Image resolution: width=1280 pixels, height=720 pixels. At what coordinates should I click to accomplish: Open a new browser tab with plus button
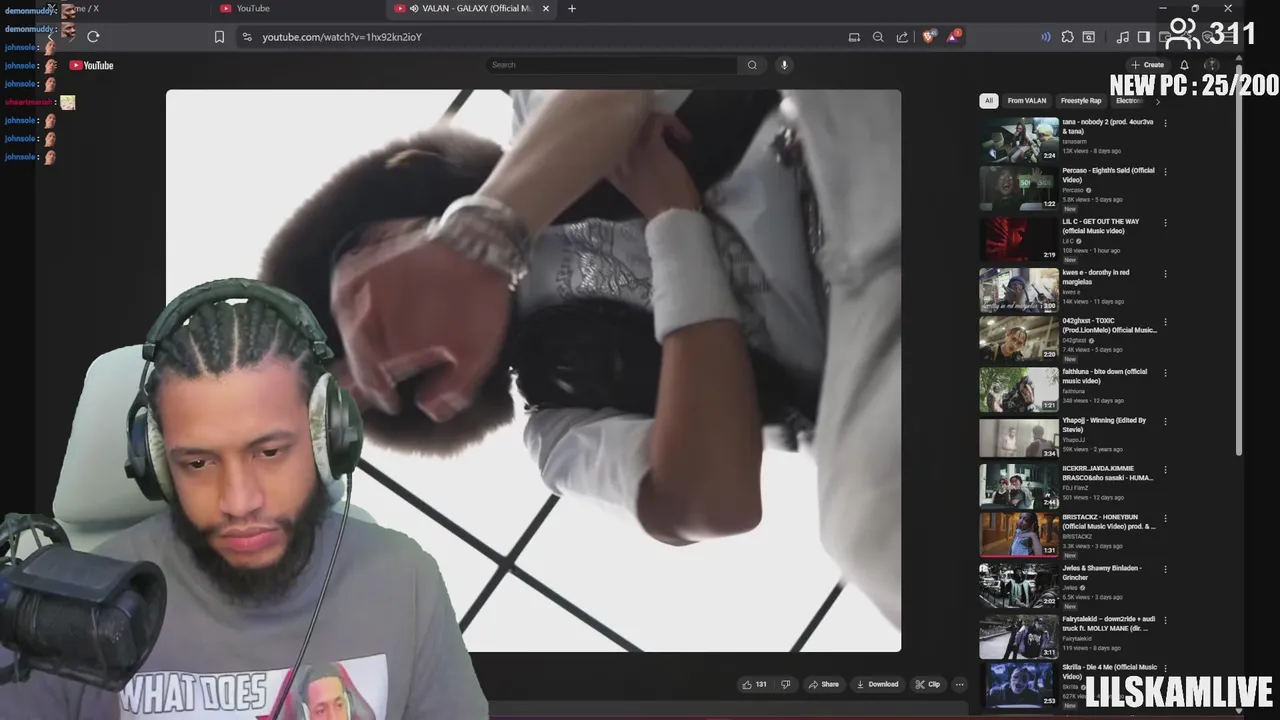pos(572,9)
